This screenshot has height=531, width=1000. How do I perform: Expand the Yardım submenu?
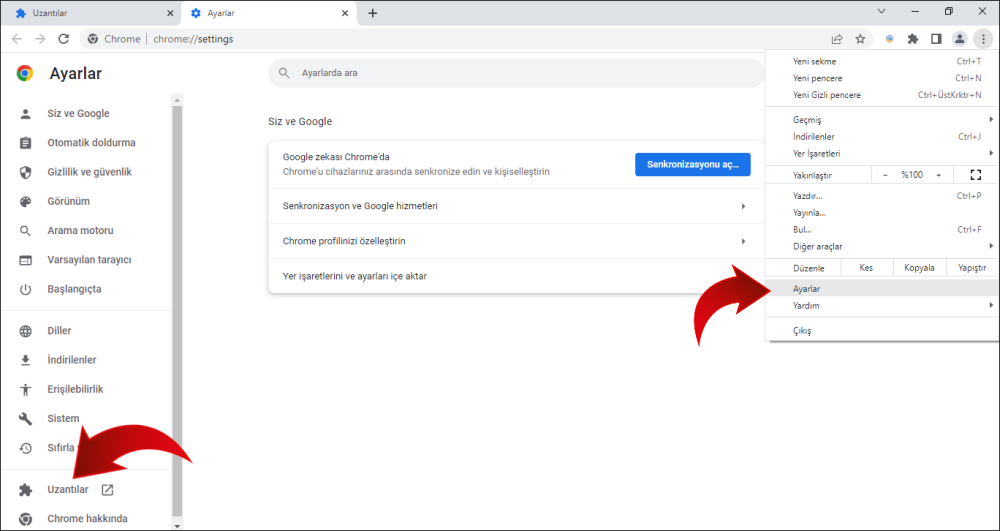click(x=883, y=305)
